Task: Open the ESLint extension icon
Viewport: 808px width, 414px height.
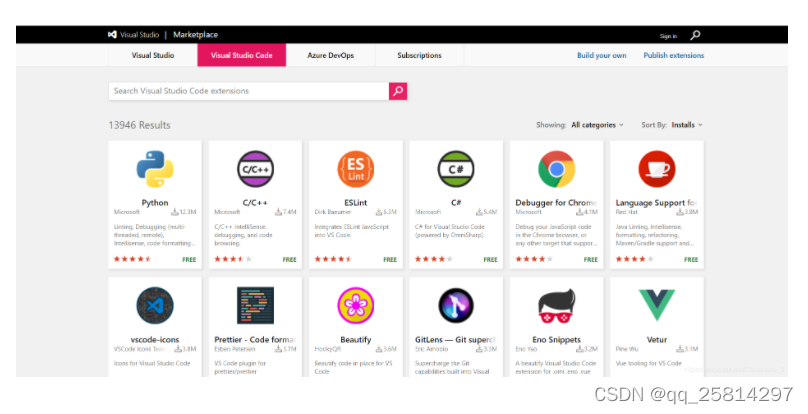Action: click(x=356, y=169)
